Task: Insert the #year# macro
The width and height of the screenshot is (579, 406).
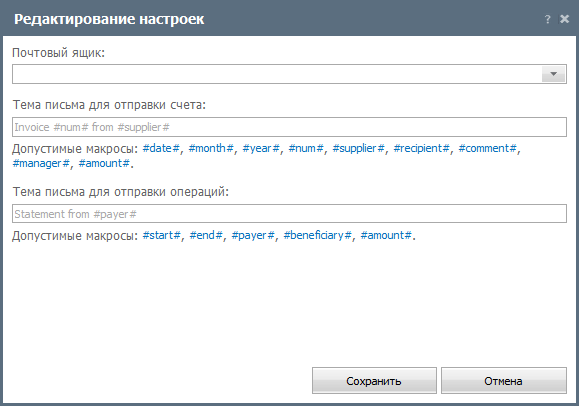Action: (261, 148)
